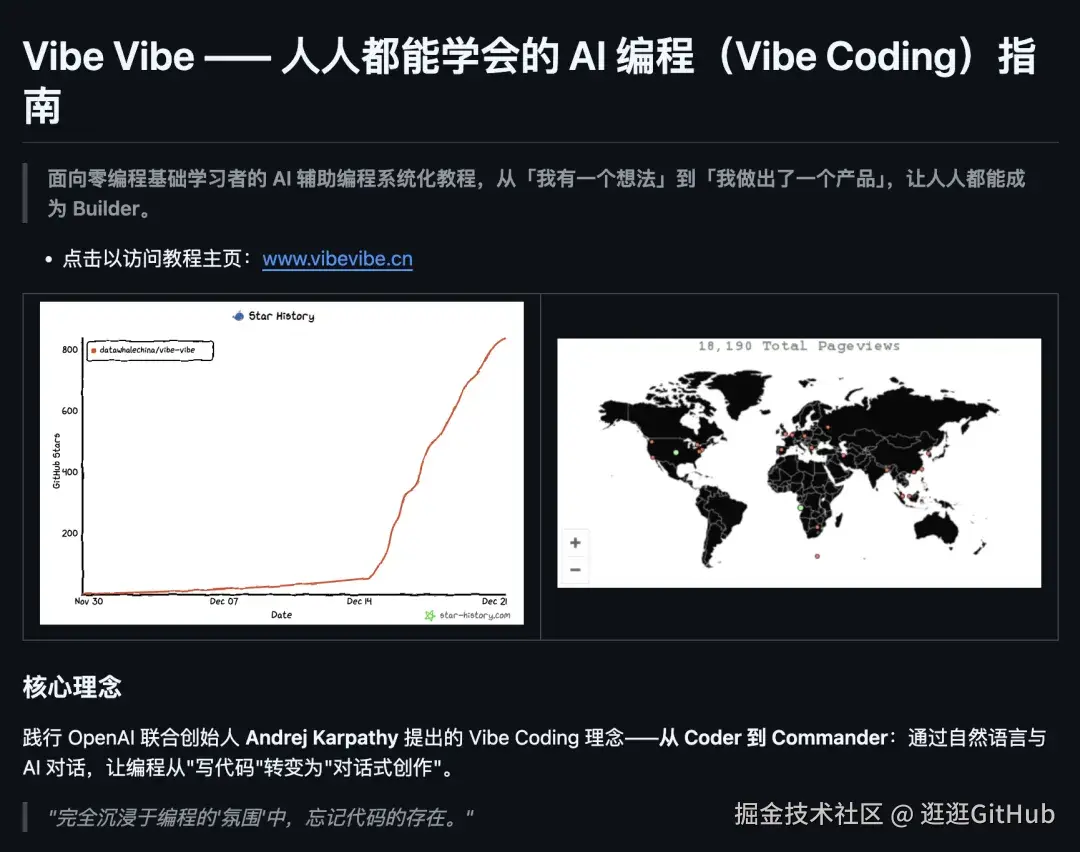
Task: Zoom in on the pageviews map with plus button
Action: pos(575,543)
